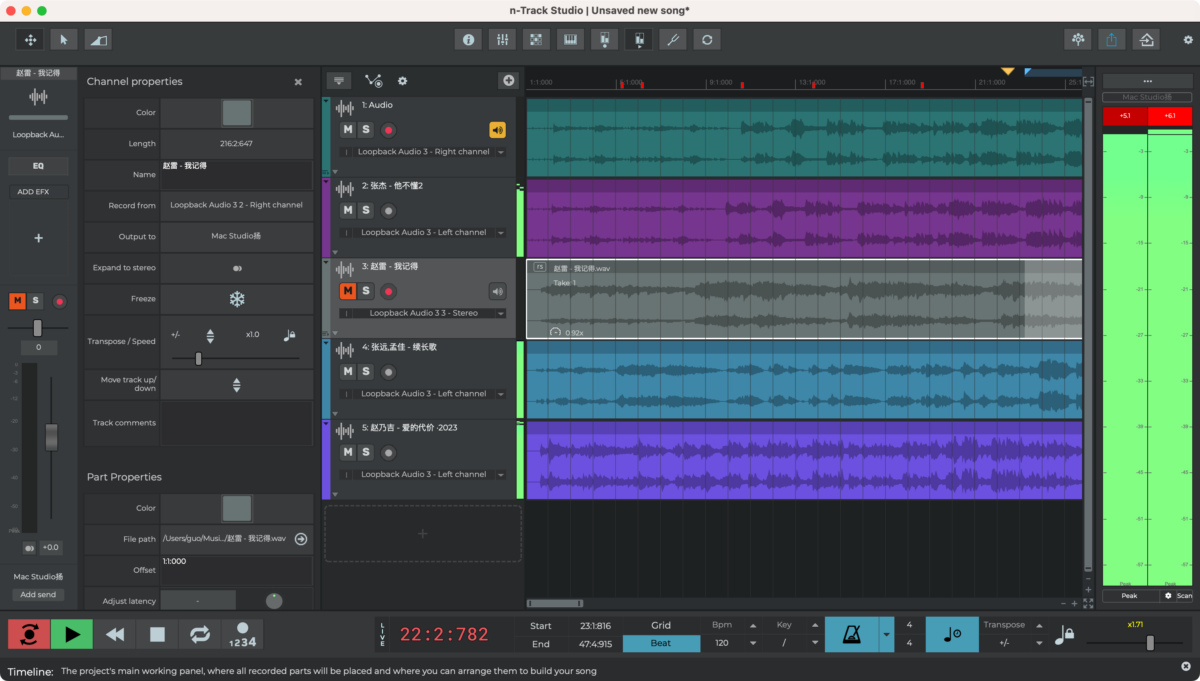
Task: Open the piano keyboard icon
Action: (x=570, y=39)
